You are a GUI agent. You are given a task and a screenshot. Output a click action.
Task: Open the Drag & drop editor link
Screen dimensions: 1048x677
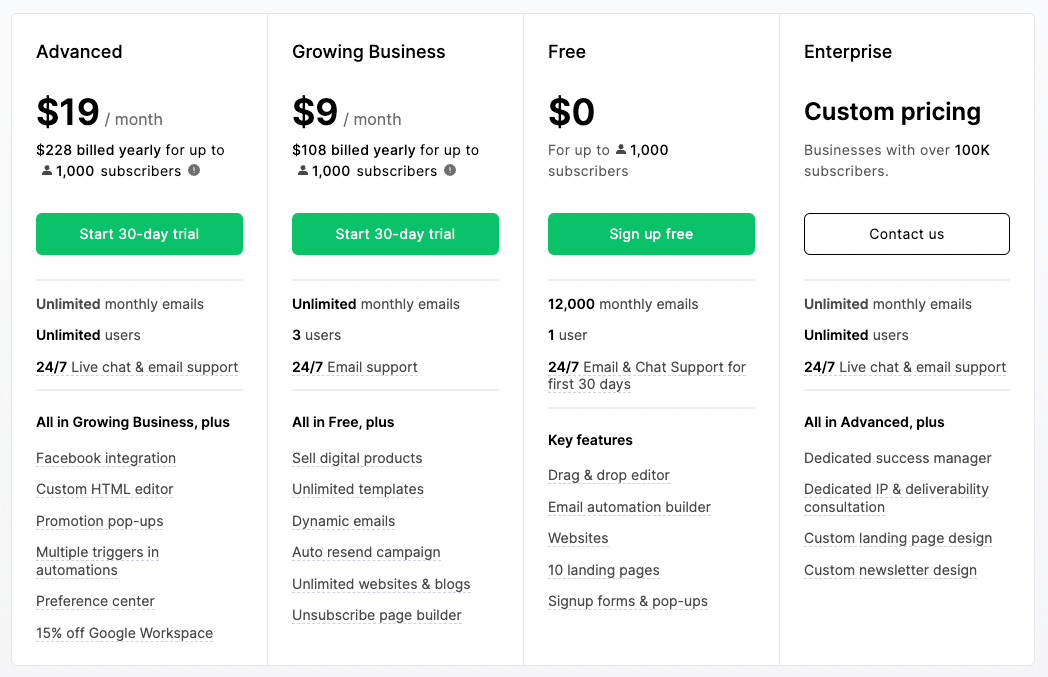pyautogui.click(x=608, y=475)
